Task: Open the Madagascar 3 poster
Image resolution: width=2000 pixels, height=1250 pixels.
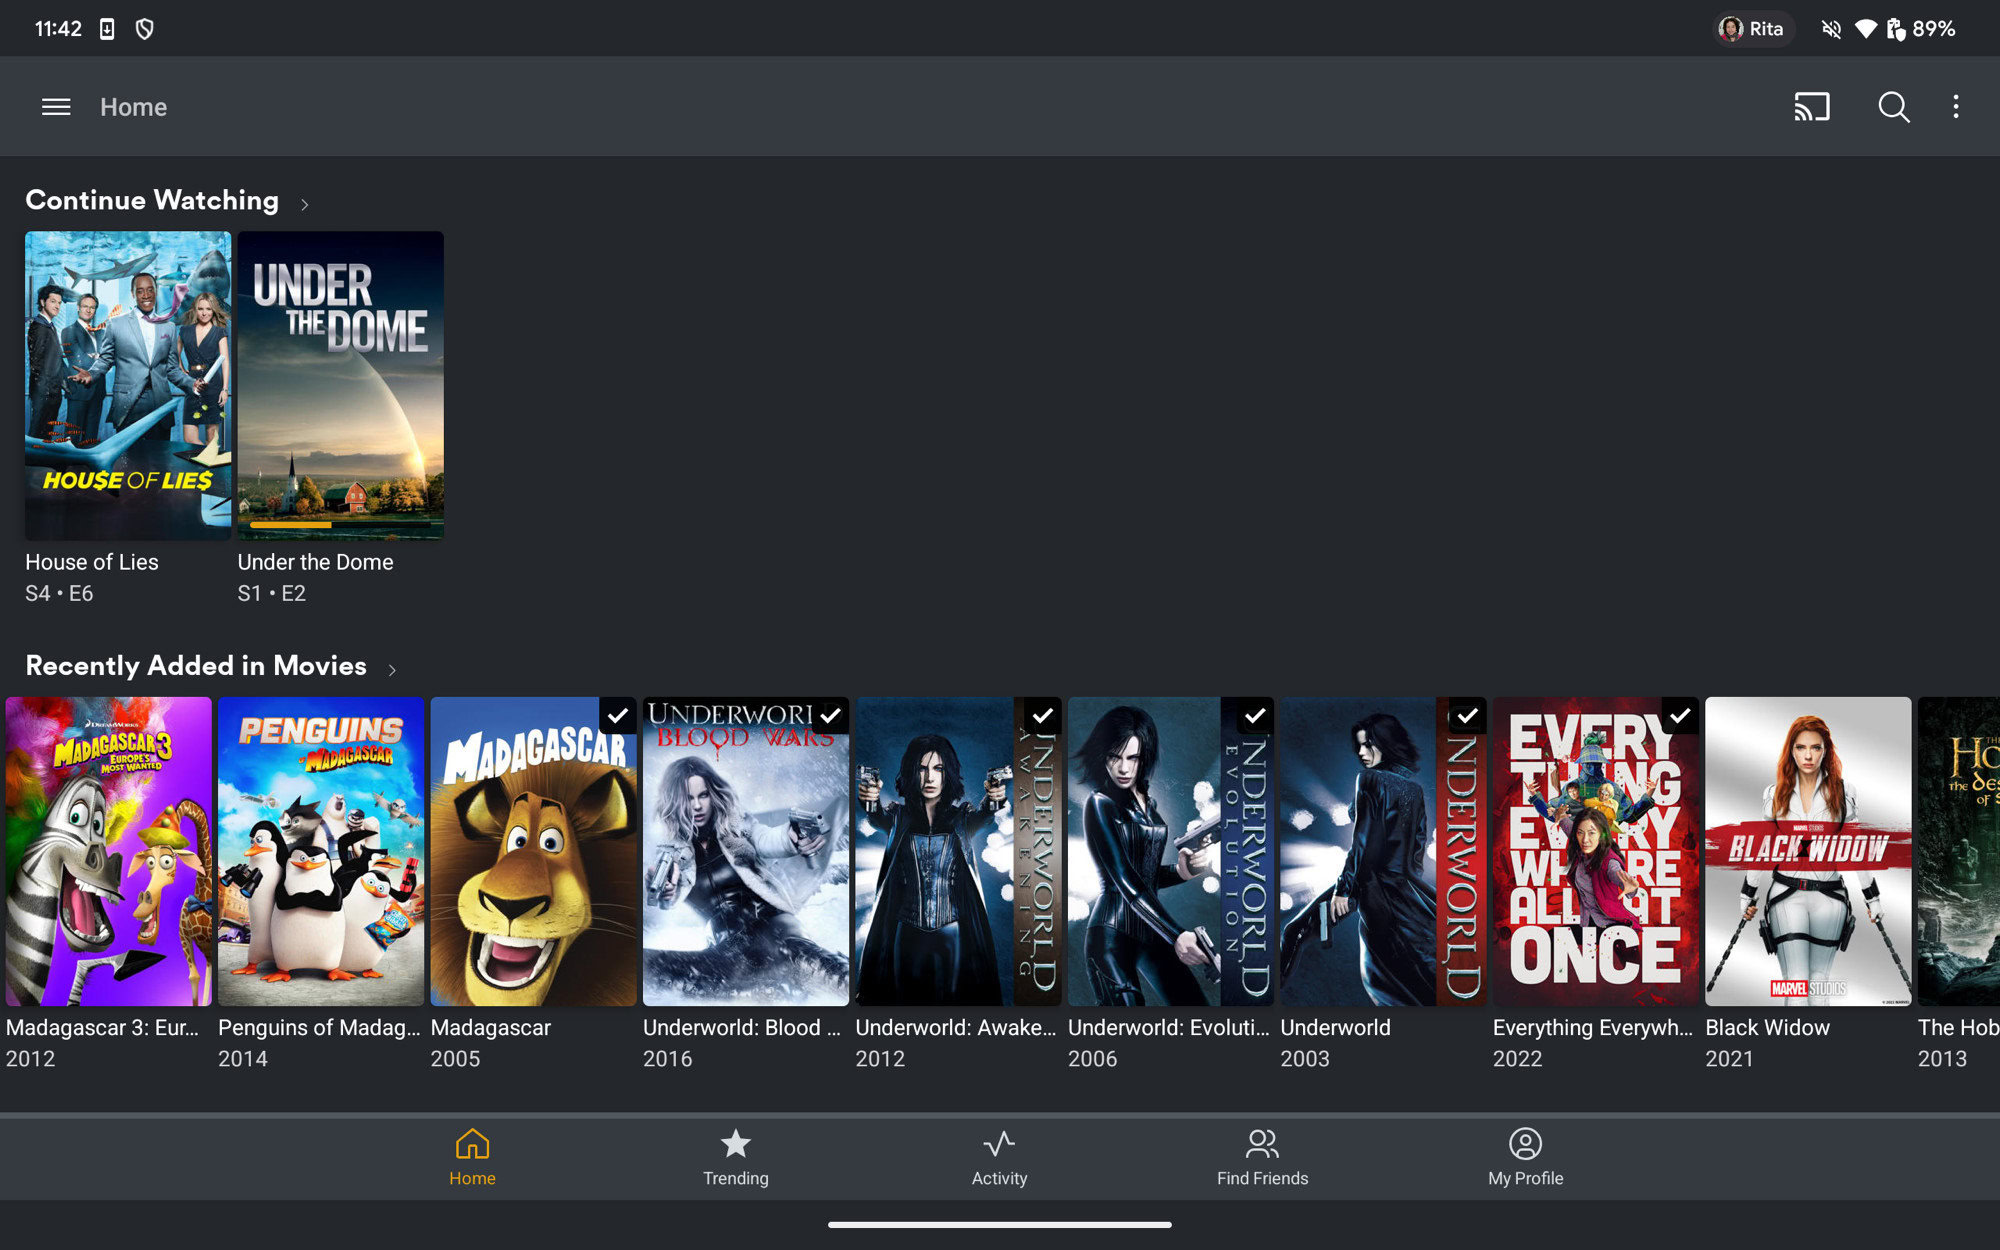Action: pos(108,851)
